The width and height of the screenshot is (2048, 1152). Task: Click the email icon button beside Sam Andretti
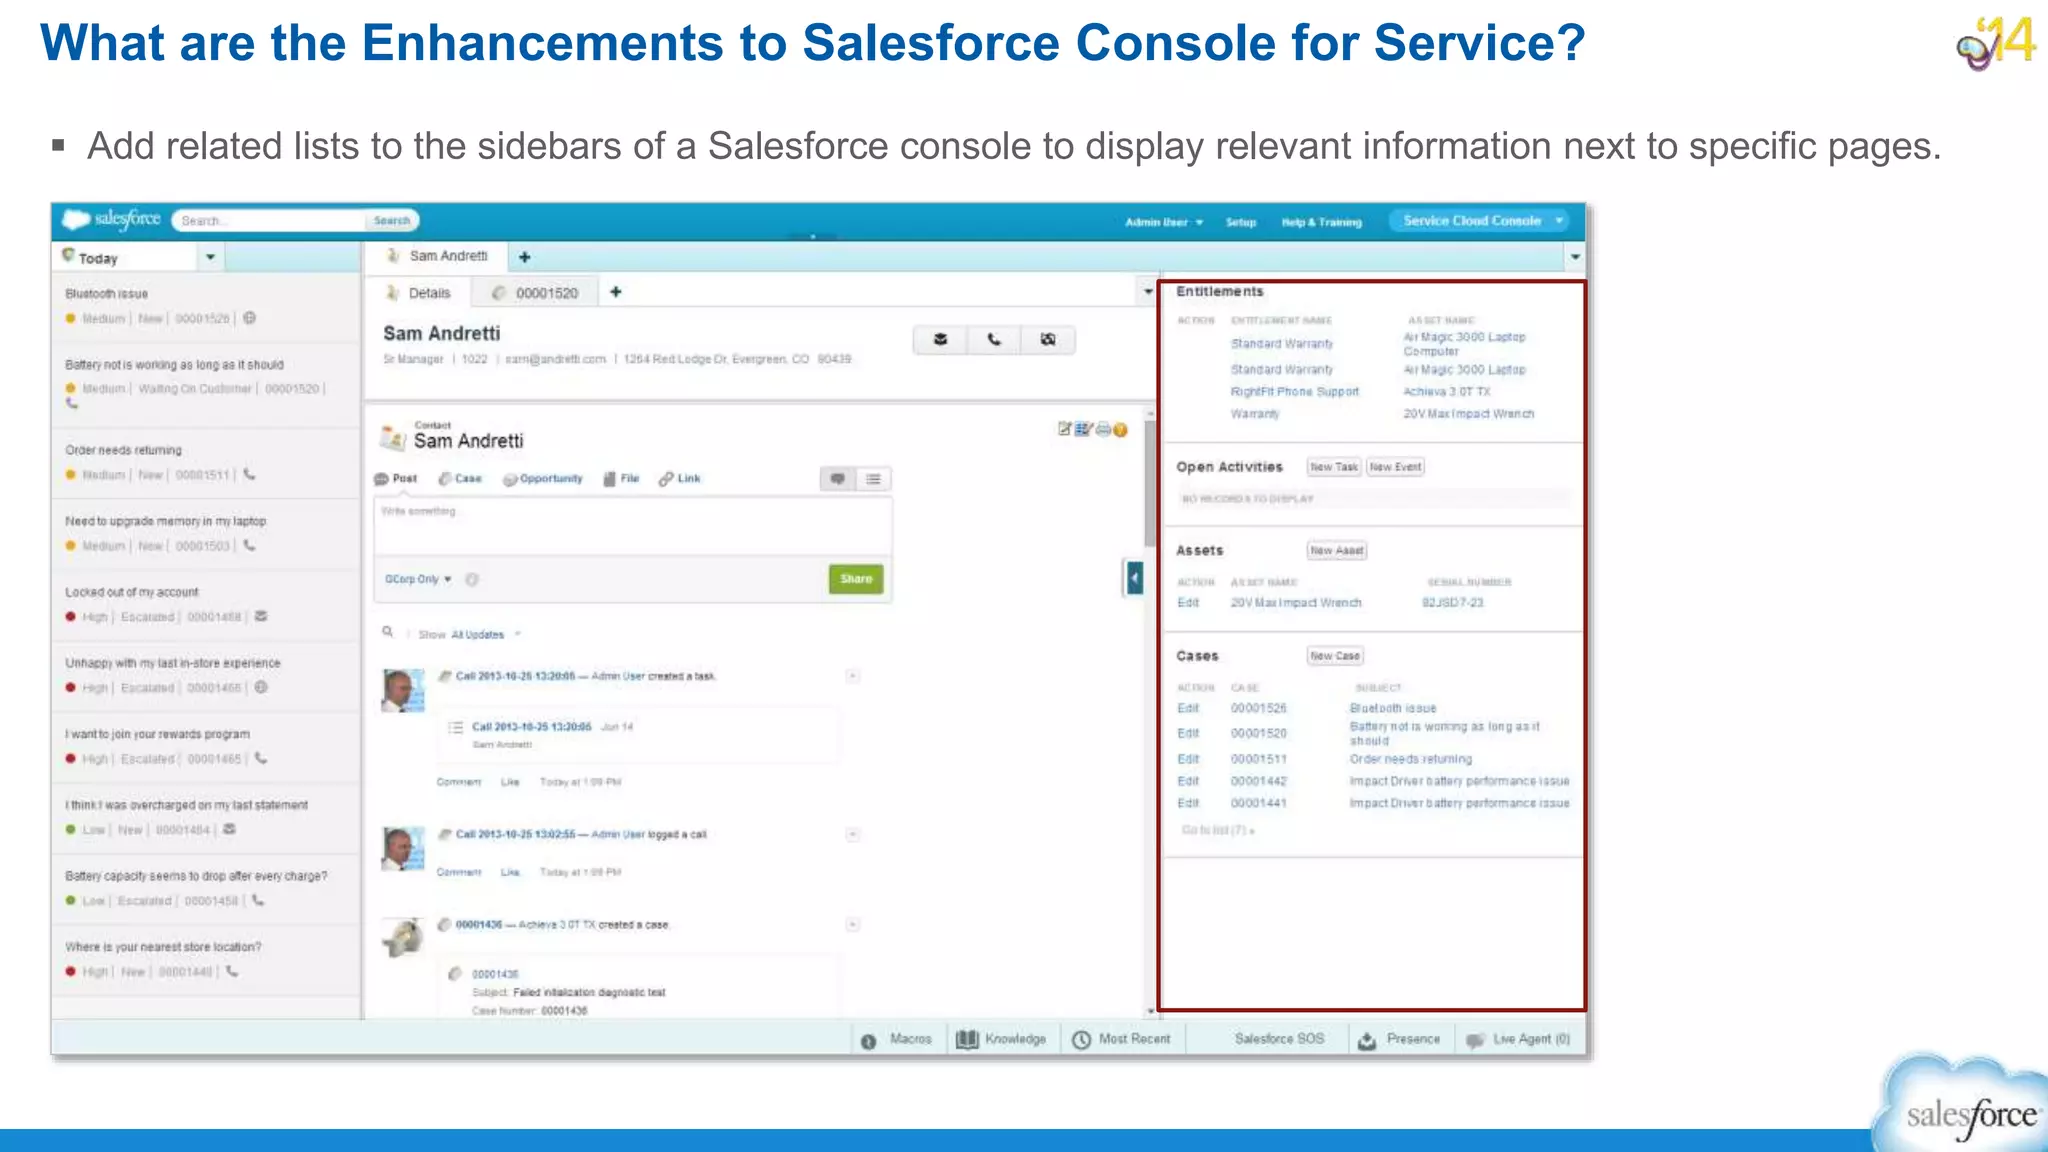pyautogui.click(x=940, y=340)
